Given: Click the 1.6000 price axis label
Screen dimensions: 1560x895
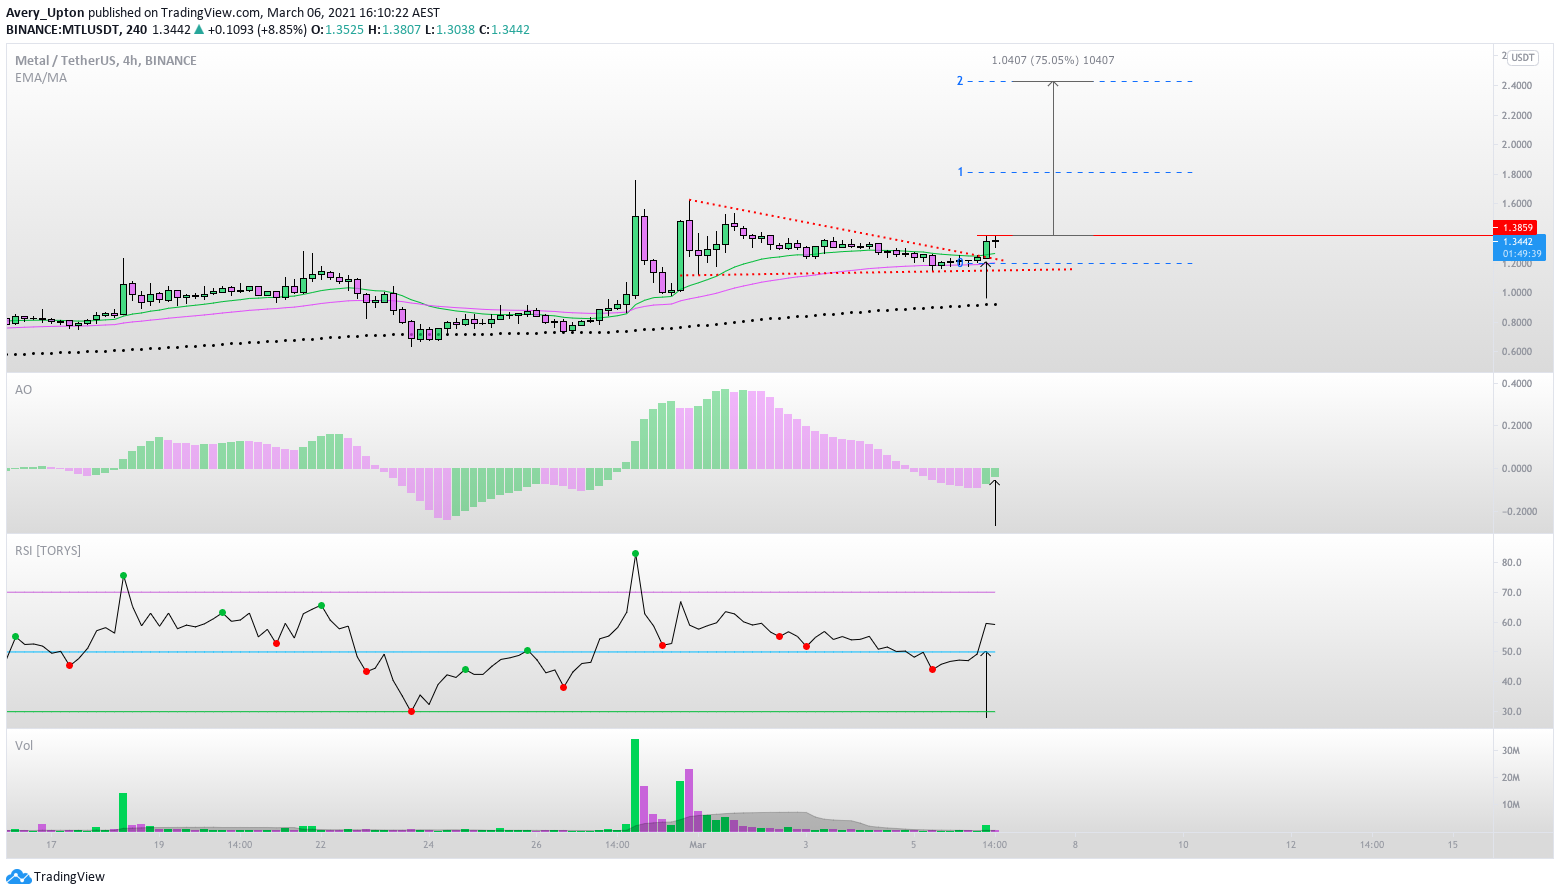Looking at the screenshot, I should (x=1516, y=204).
